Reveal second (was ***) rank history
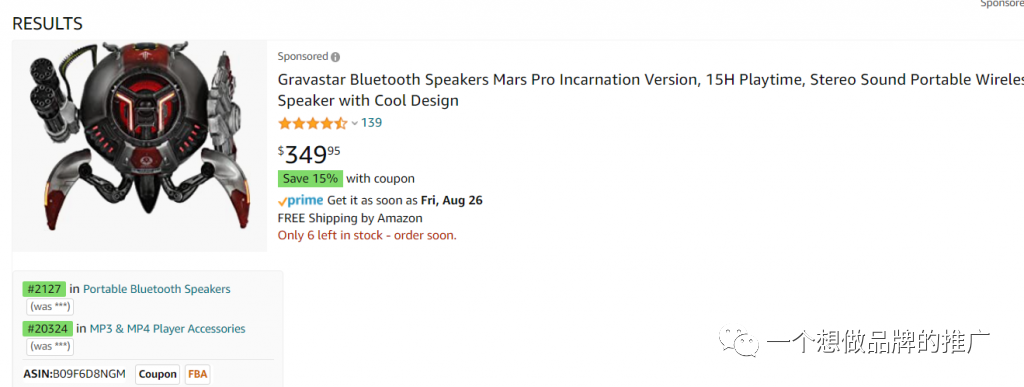This screenshot has width=1024, height=387. 50,347
